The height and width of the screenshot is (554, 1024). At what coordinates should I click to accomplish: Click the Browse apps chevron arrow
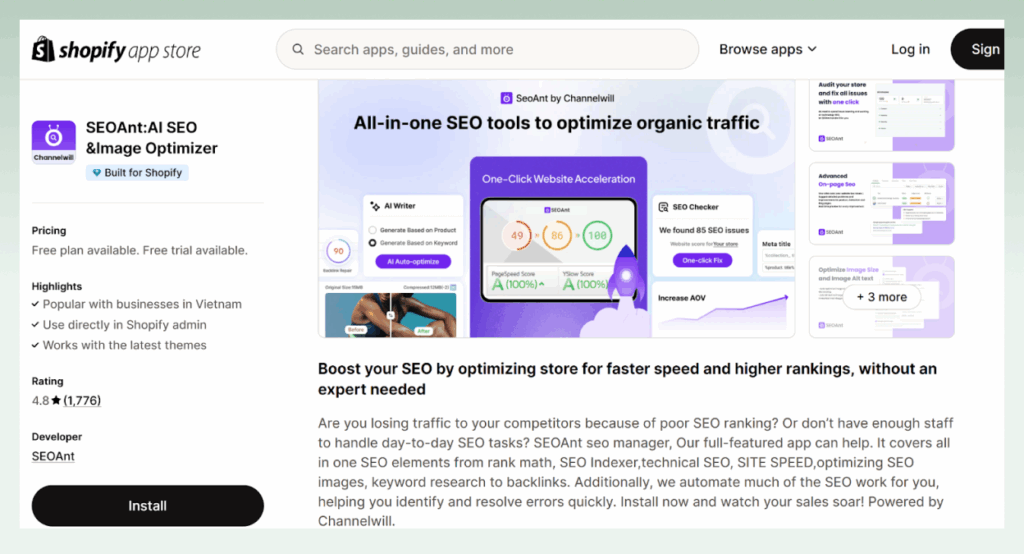812,49
